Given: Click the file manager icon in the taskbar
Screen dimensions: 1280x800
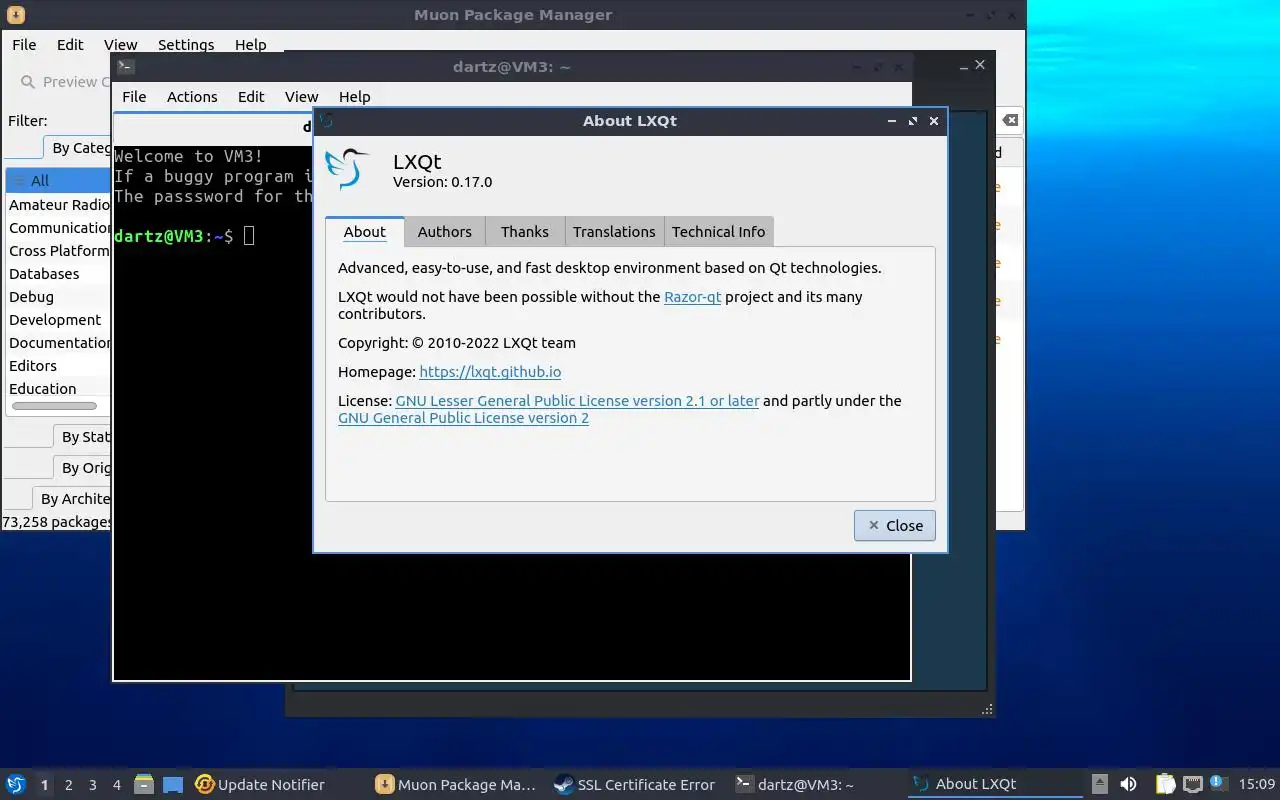Looking at the screenshot, I should (144, 784).
